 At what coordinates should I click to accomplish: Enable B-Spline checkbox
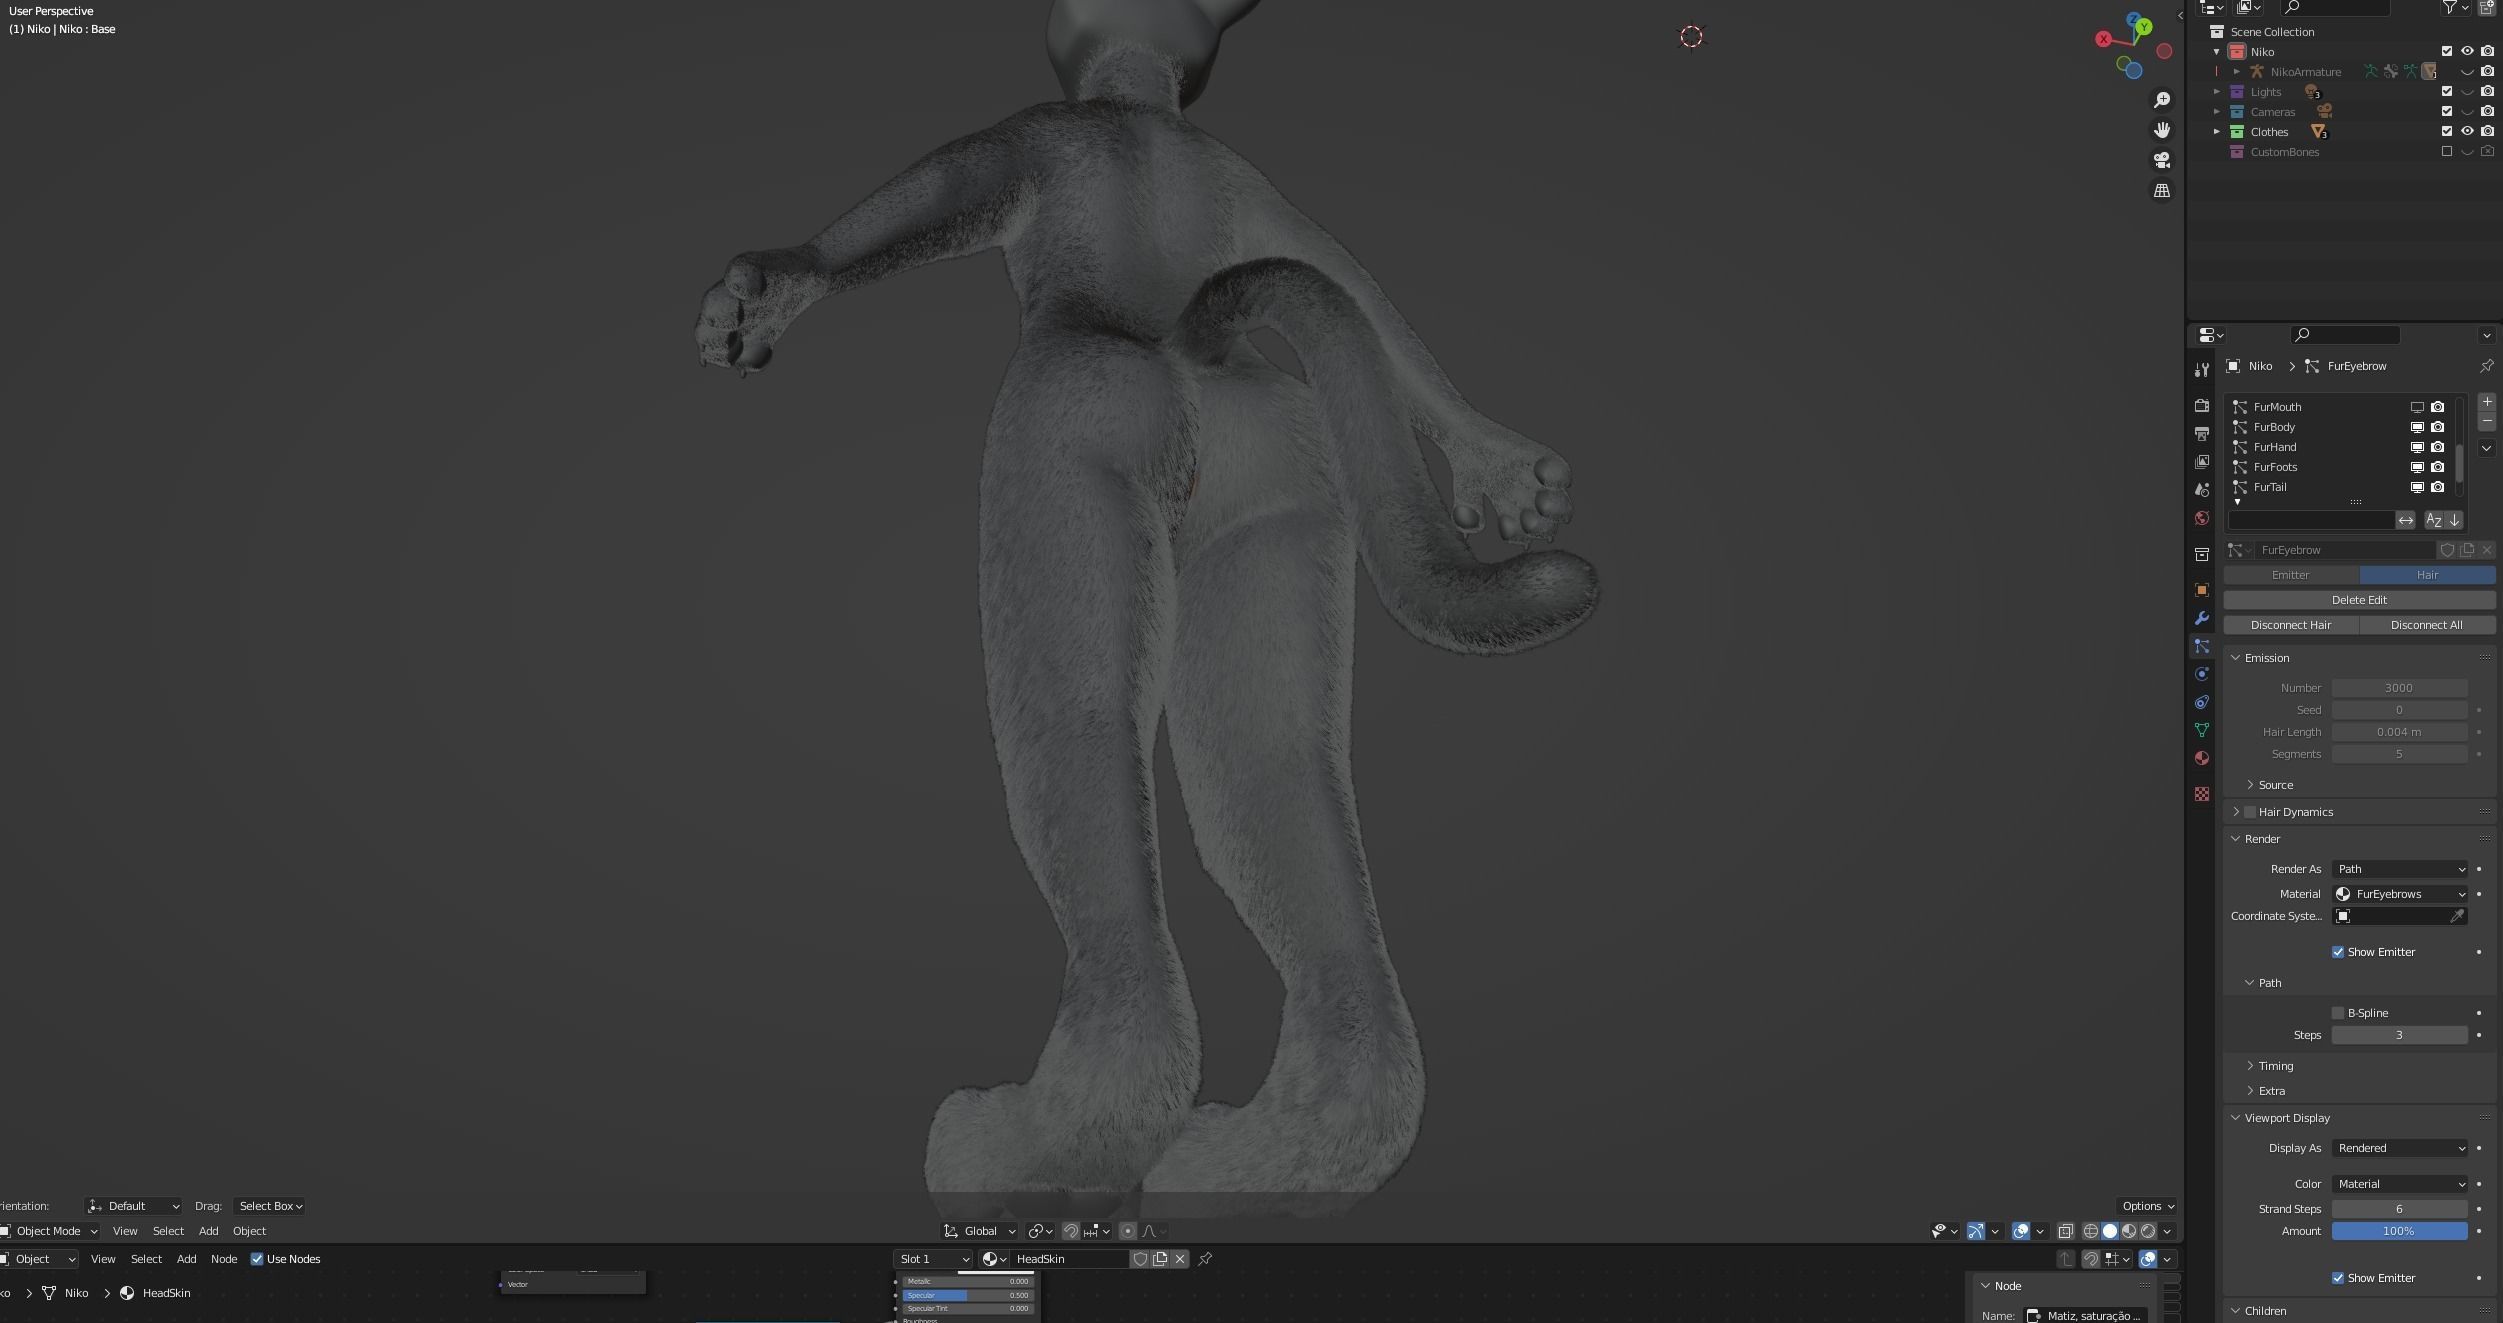click(2338, 1013)
